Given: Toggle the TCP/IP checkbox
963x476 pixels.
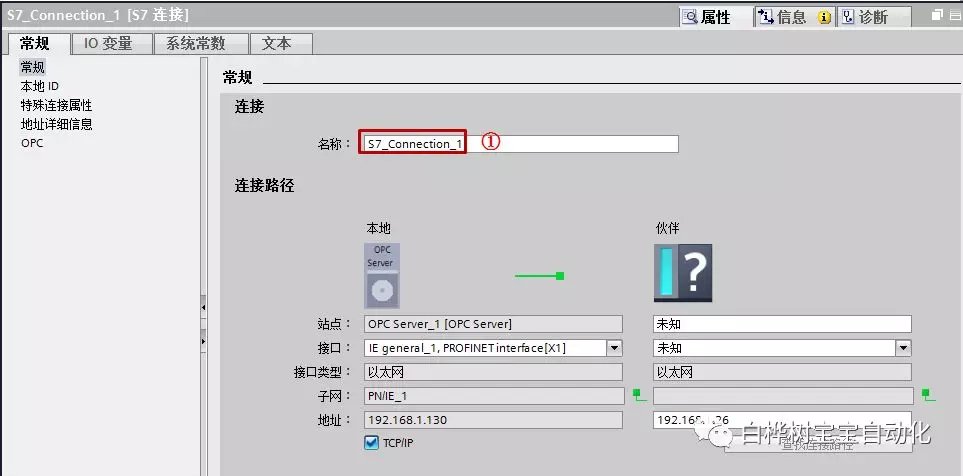Looking at the screenshot, I should (372, 442).
